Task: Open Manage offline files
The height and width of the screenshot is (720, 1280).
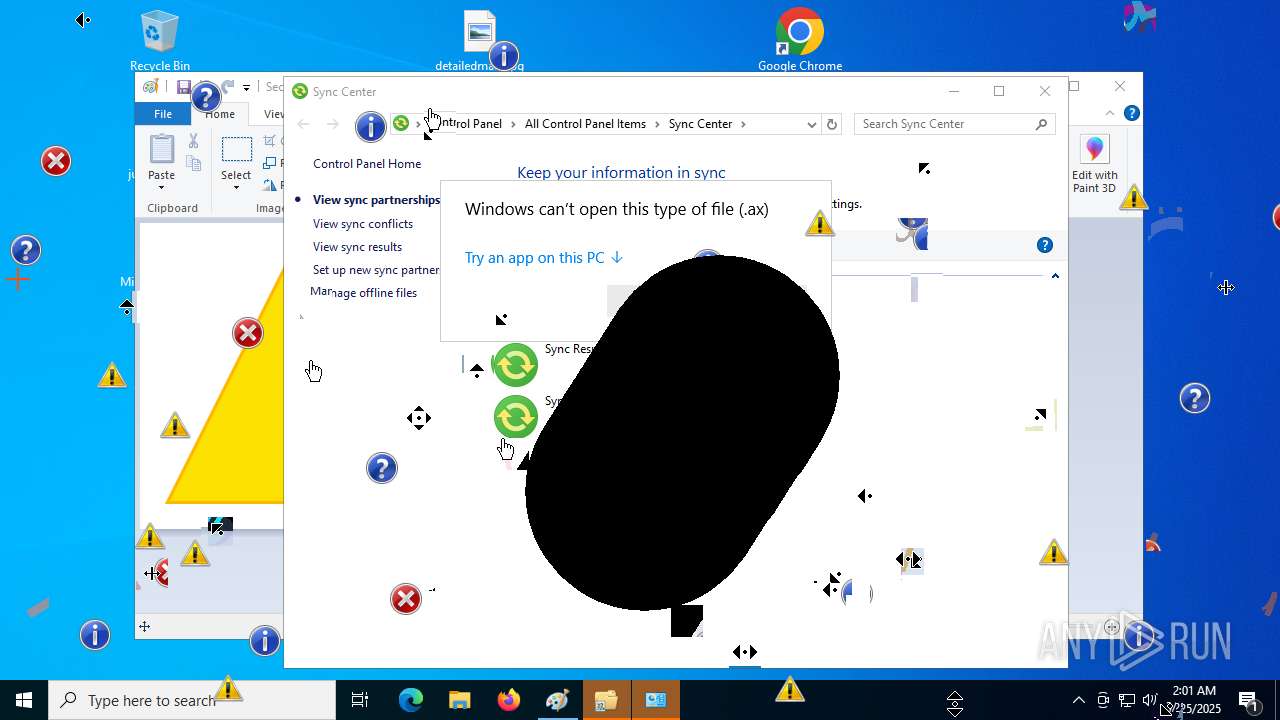Action: [x=364, y=293]
